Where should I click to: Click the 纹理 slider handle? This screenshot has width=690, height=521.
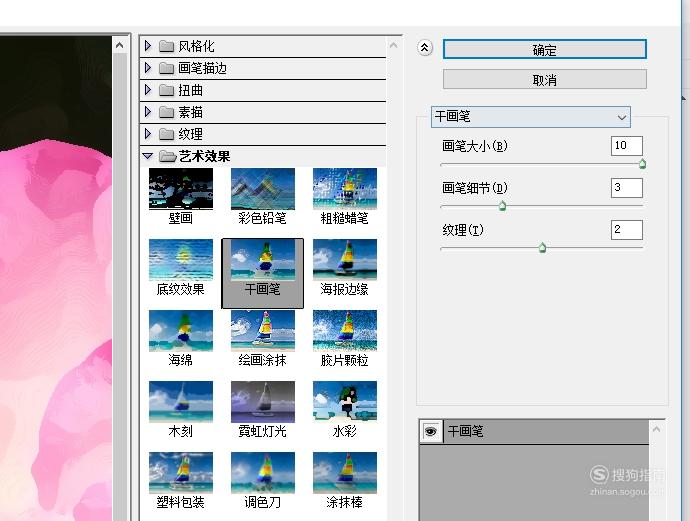(542, 248)
